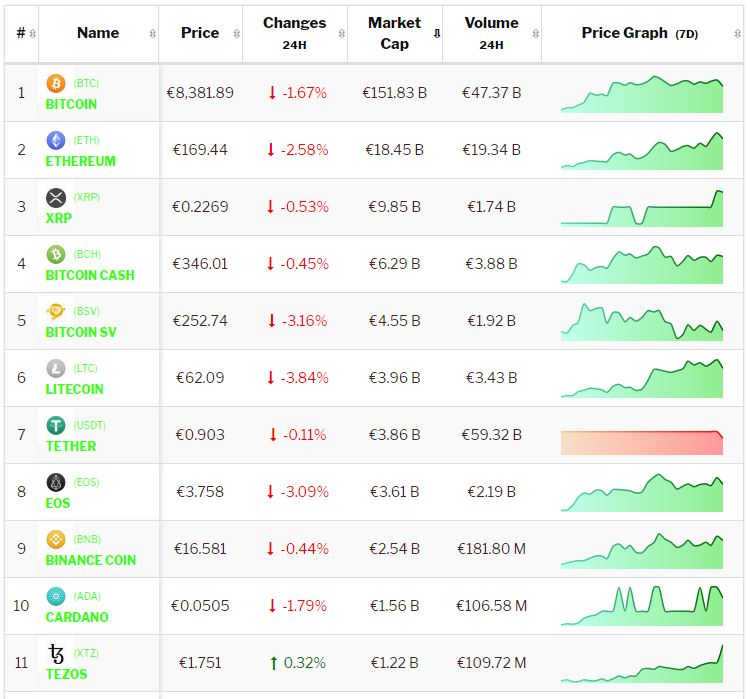750x699 pixels.
Task: Click Tether's red 7-day price graph
Action: point(641,442)
